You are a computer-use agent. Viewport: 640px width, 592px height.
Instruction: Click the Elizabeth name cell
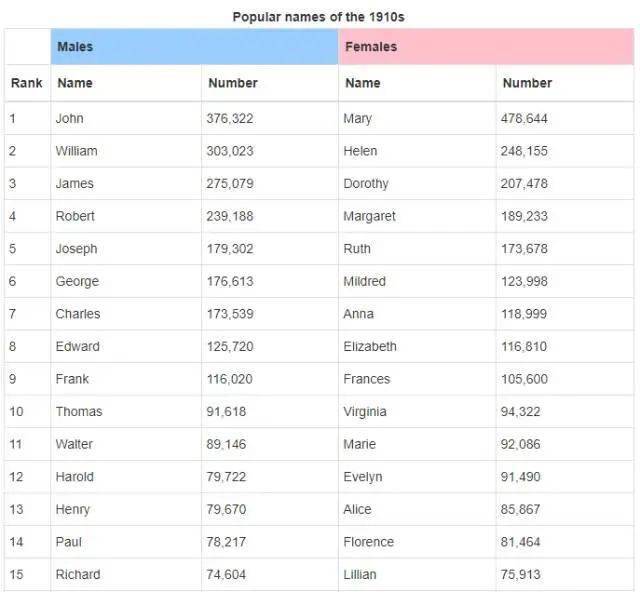[370, 346]
